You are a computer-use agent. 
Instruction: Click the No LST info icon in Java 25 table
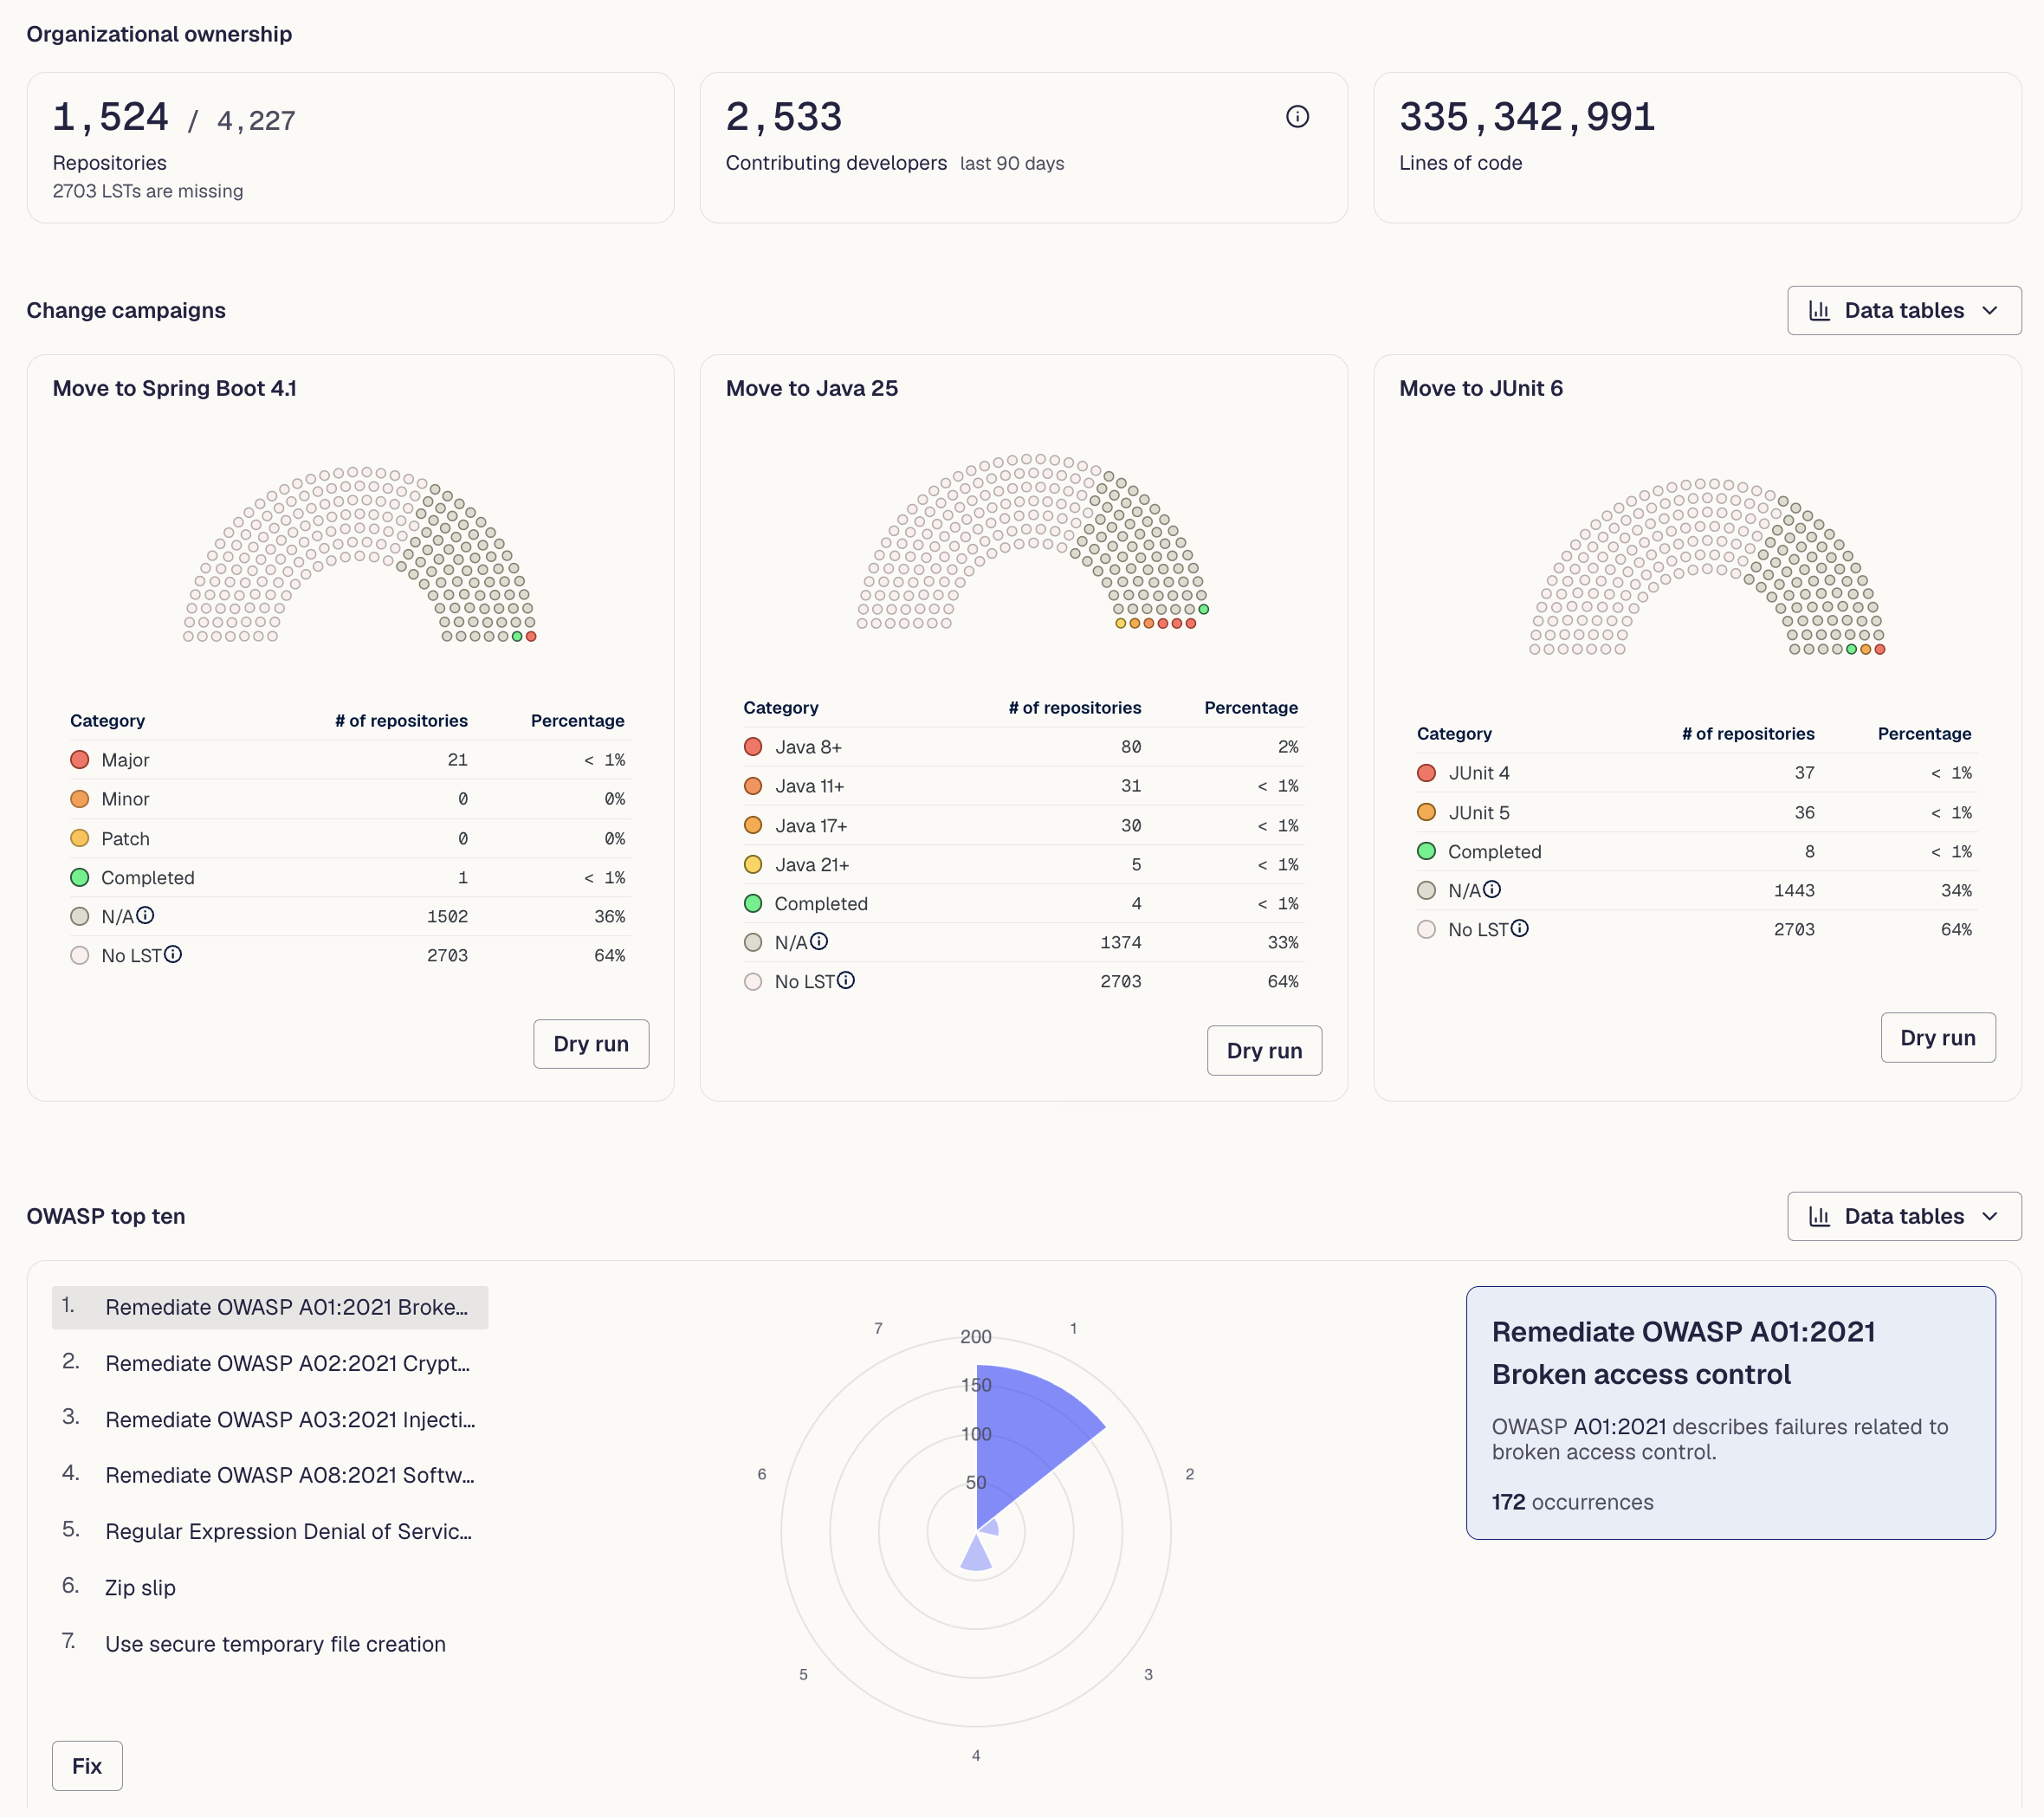tap(846, 980)
